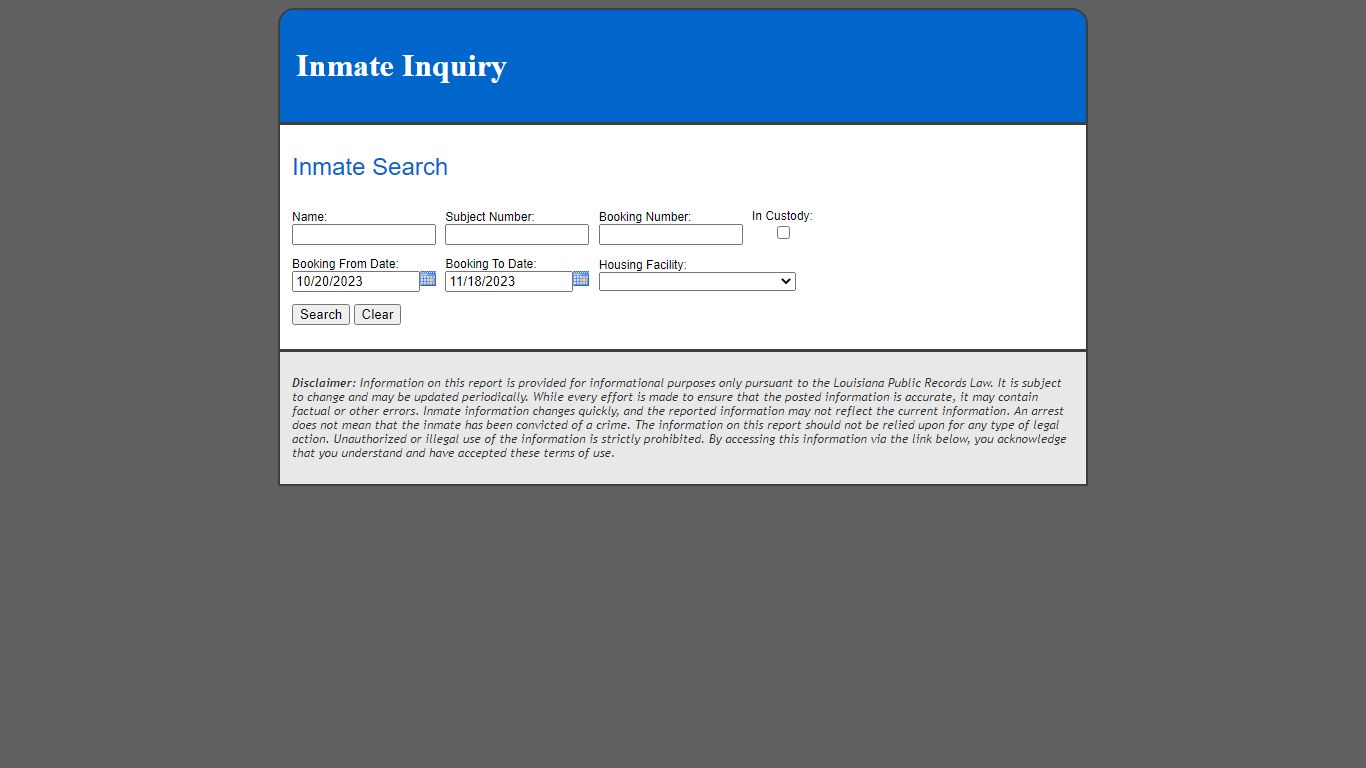This screenshot has height=768, width=1366.
Task: Click the Booking From Date field
Action: (x=356, y=281)
